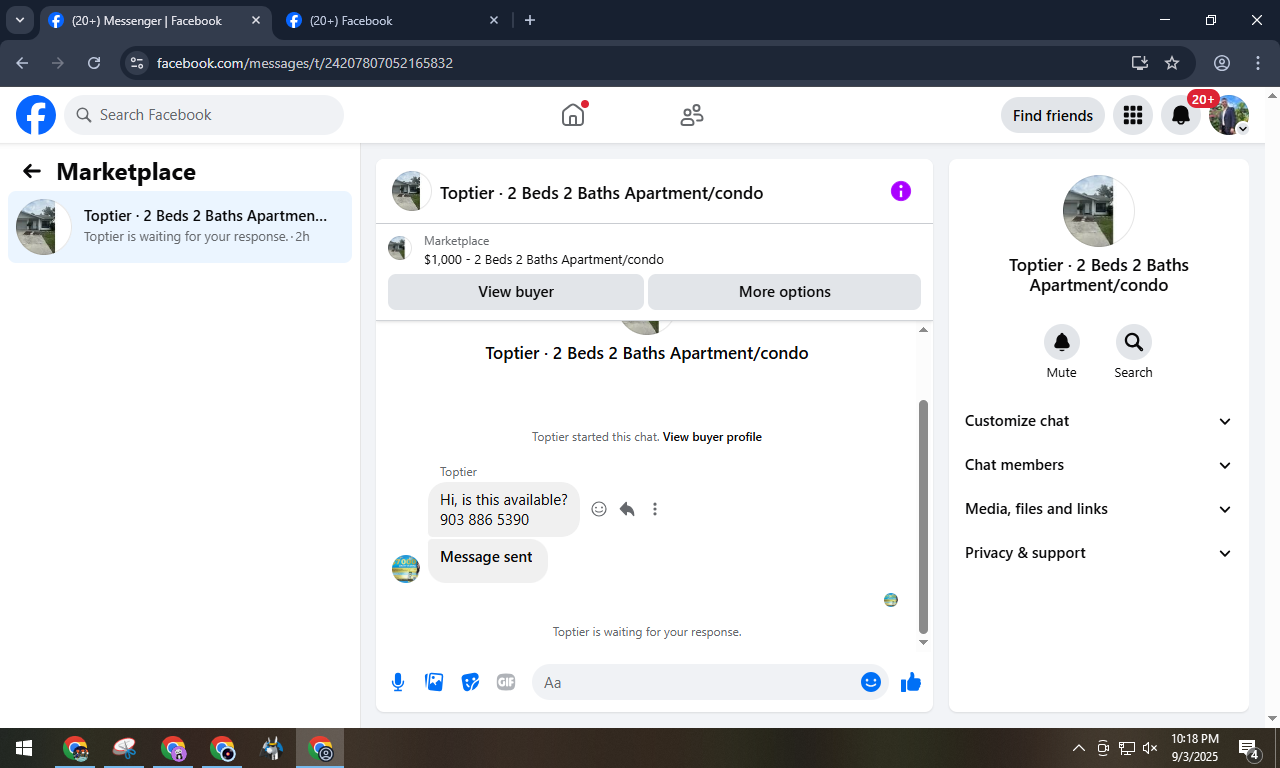
Task: Click the Chrome address bar URL
Action: (x=305, y=63)
